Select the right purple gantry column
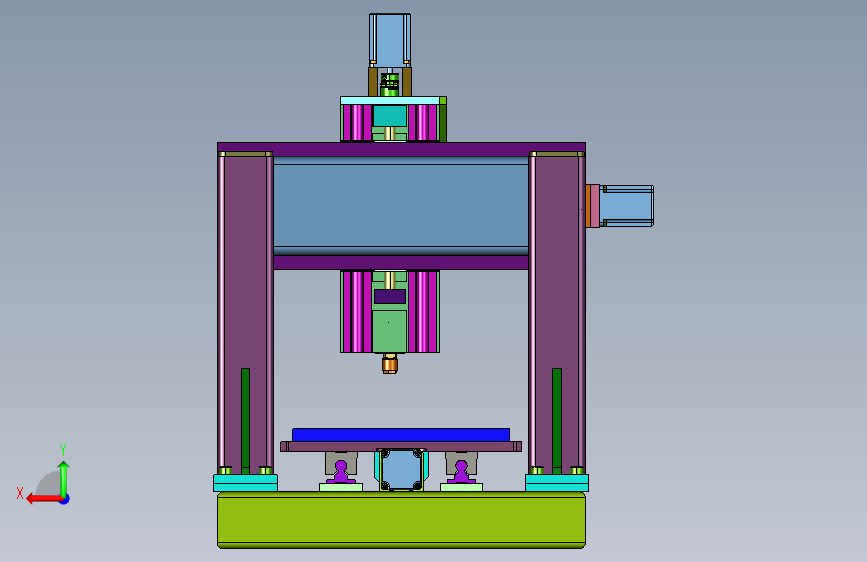This screenshot has width=867, height=562. point(557,313)
